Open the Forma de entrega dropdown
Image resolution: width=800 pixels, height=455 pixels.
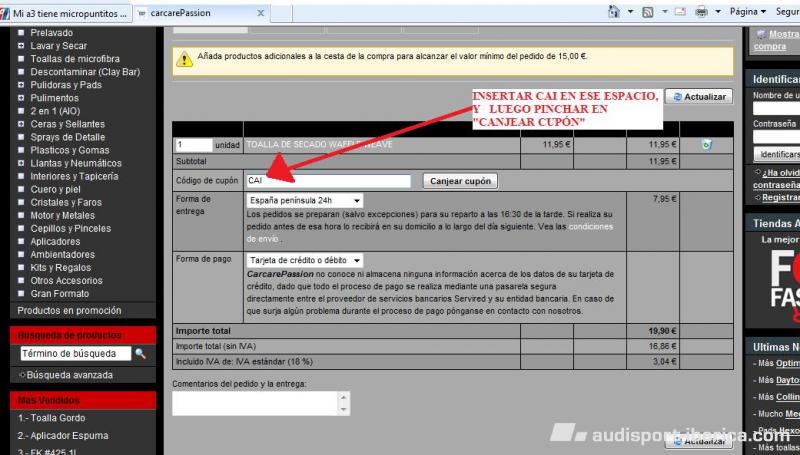tap(305, 200)
